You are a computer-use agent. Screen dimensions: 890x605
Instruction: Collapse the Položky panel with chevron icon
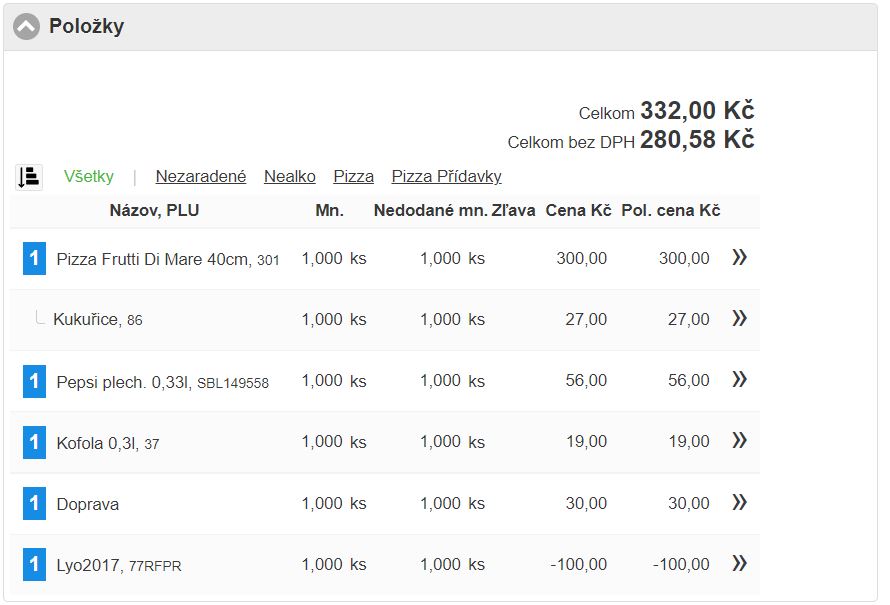click(x=26, y=27)
